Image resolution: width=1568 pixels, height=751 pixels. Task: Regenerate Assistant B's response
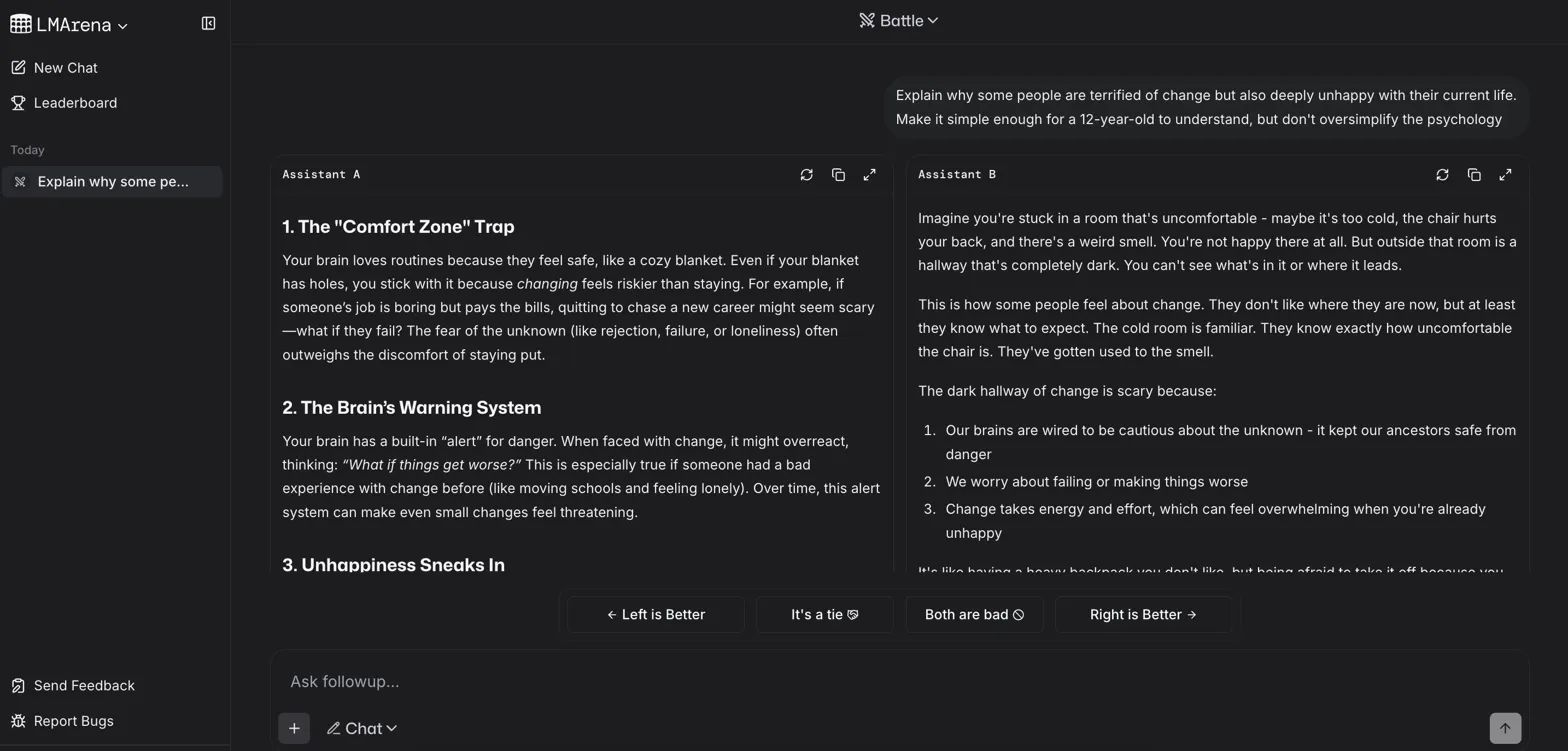[x=1442, y=174]
